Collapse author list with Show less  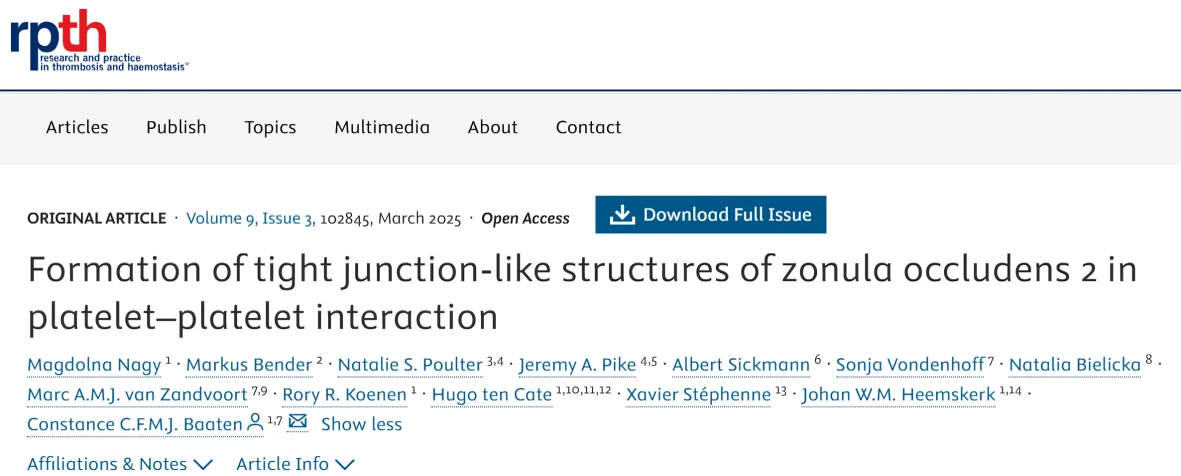pyautogui.click(x=361, y=424)
